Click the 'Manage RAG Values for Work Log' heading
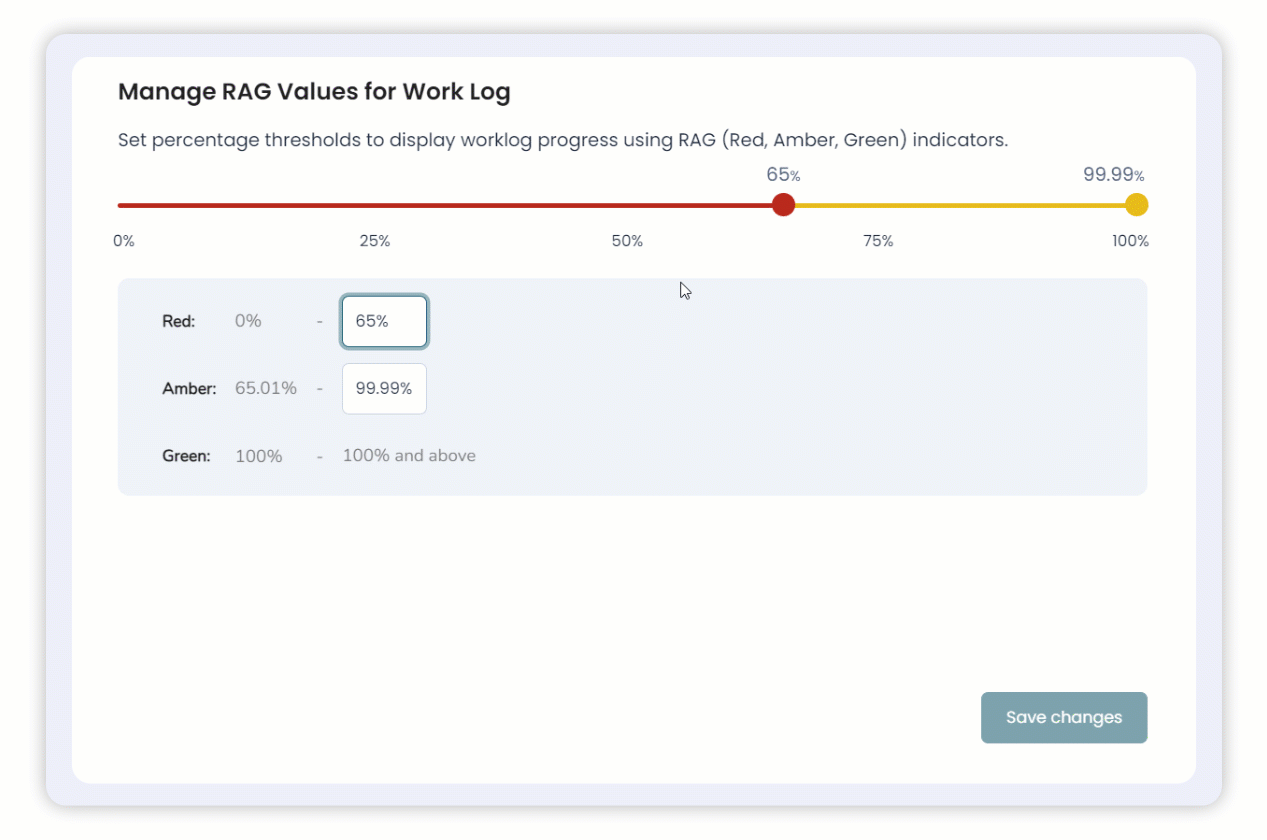 pyautogui.click(x=314, y=92)
